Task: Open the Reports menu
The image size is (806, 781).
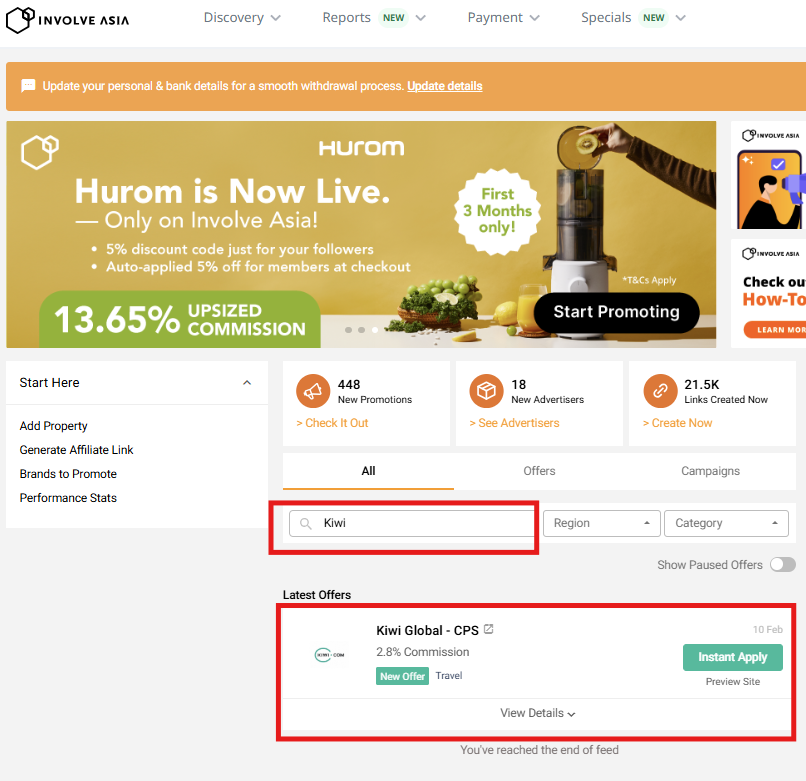Action: click(374, 17)
